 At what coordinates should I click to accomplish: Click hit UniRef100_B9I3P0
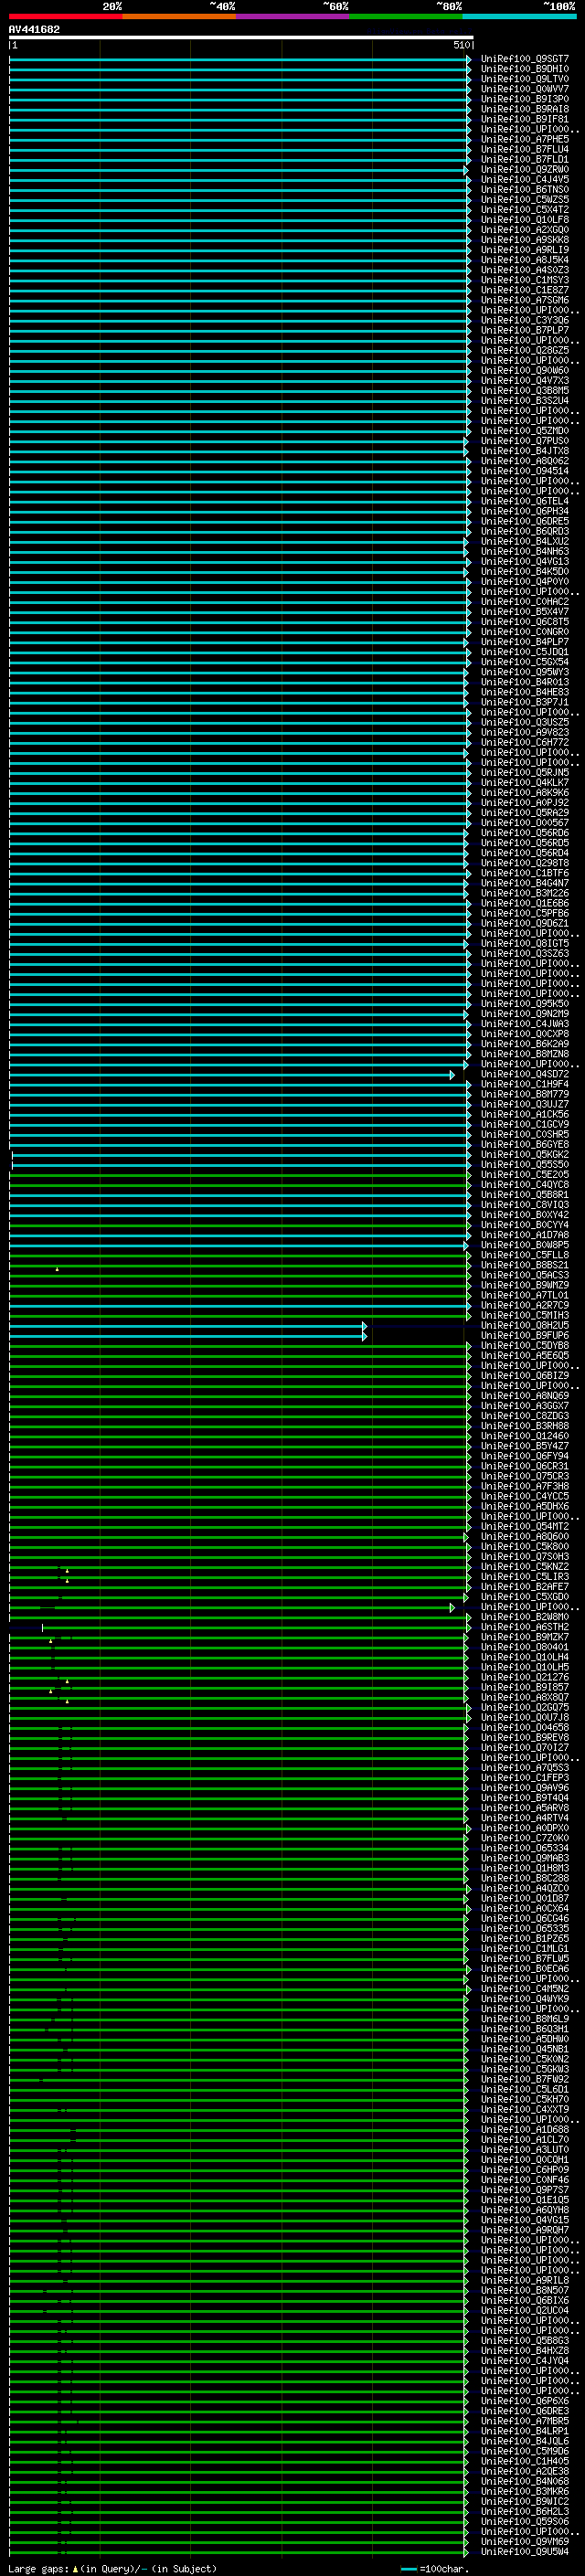tap(525, 99)
